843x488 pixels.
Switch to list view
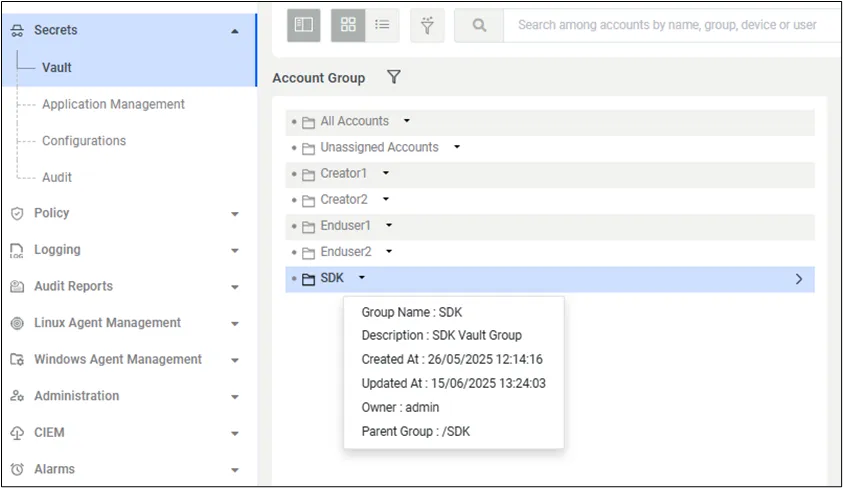382,25
